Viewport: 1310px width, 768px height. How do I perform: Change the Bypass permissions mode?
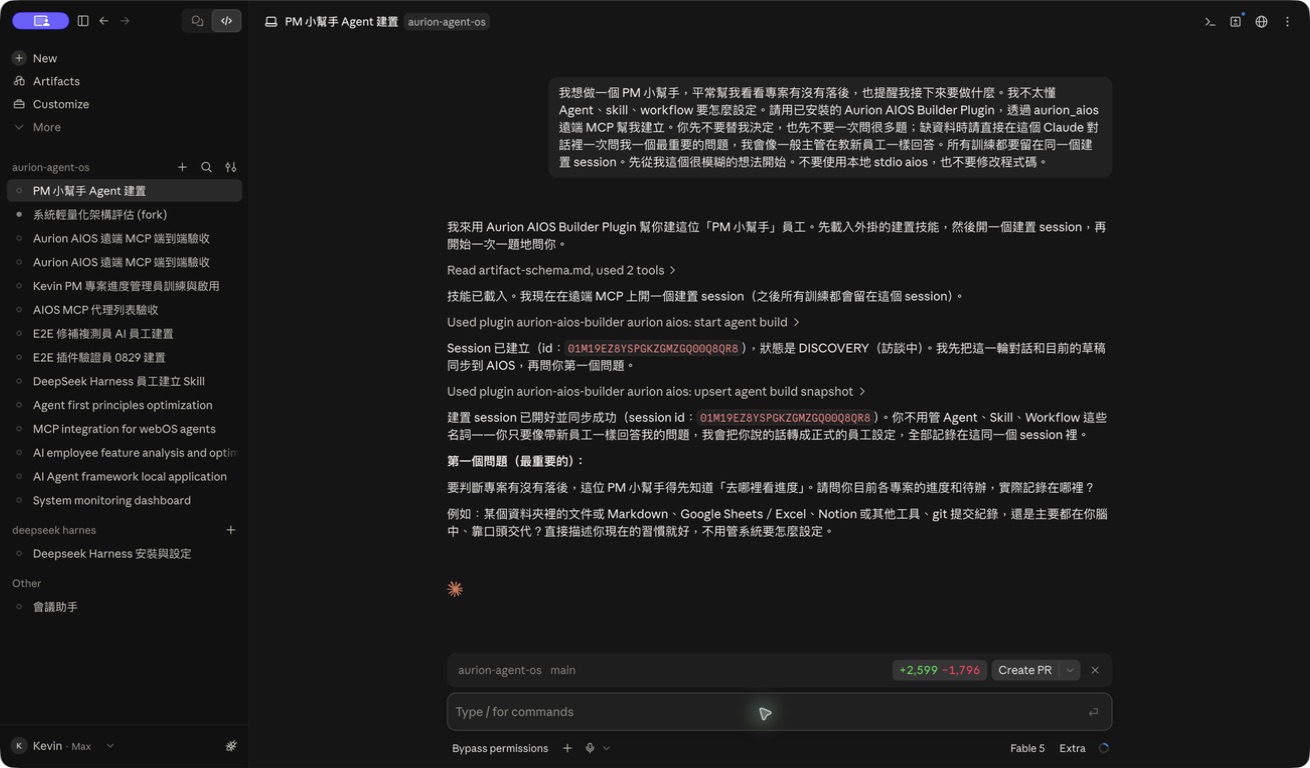pos(500,748)
